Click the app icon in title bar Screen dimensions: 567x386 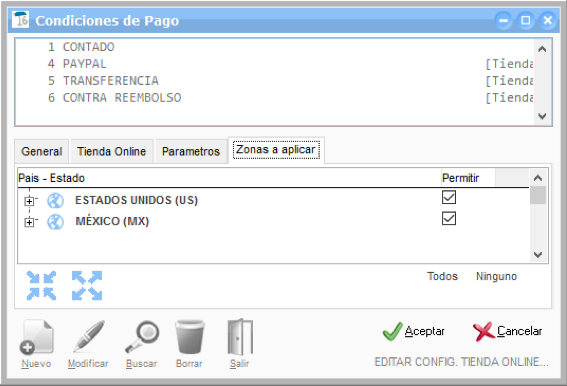20,20
